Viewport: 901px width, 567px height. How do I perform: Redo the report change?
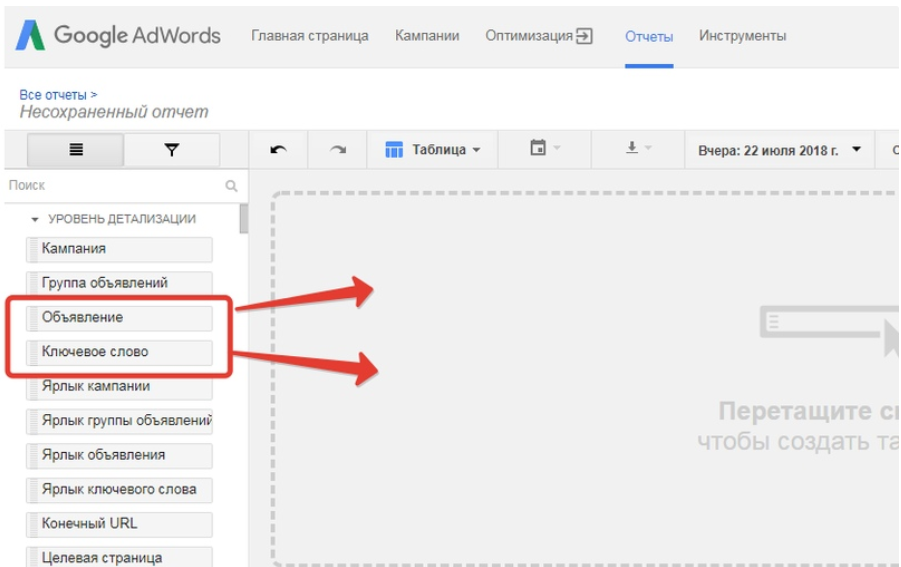click(338, 150)
